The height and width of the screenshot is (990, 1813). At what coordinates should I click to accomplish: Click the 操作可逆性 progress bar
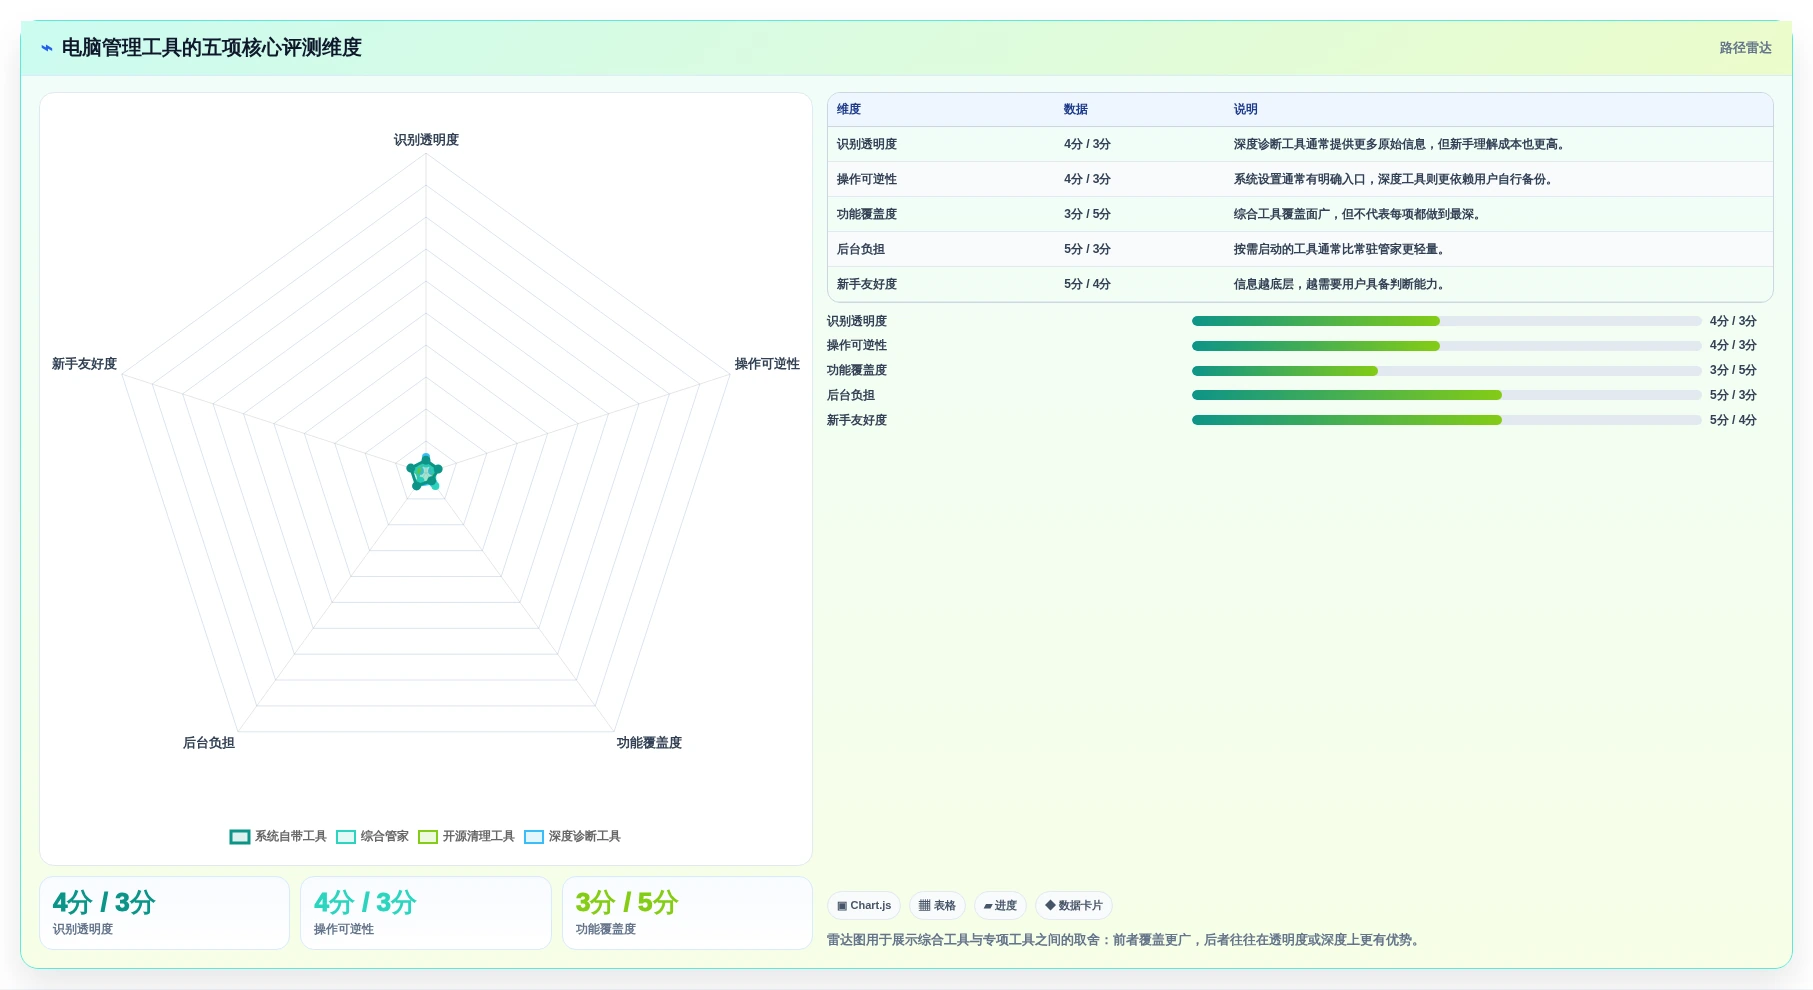click(1446, 346)
